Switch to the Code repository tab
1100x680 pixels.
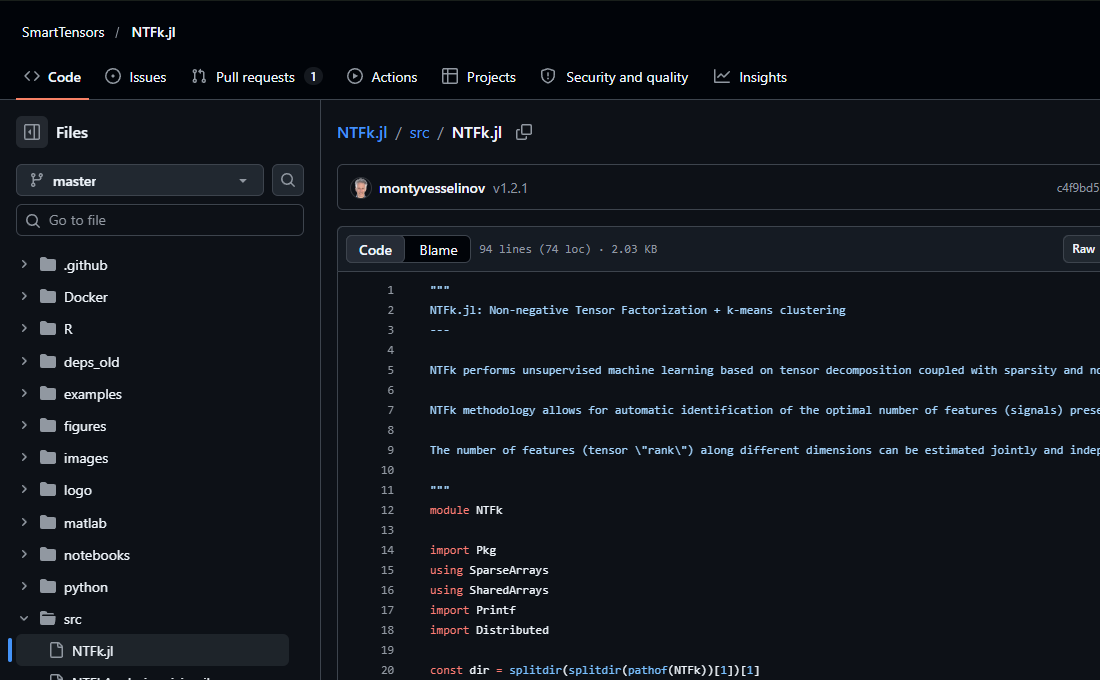[53, 77]
